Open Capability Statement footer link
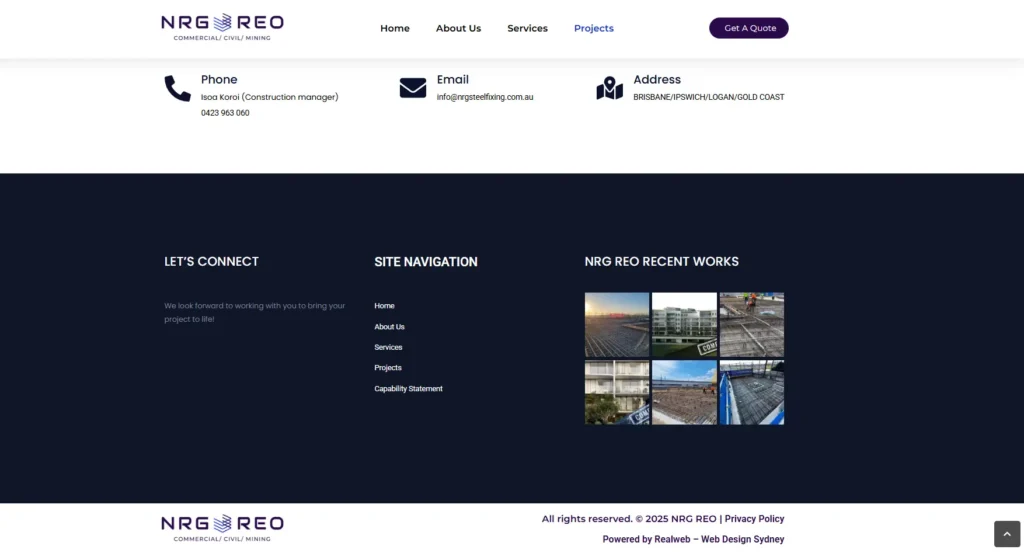 click(408, 389)
